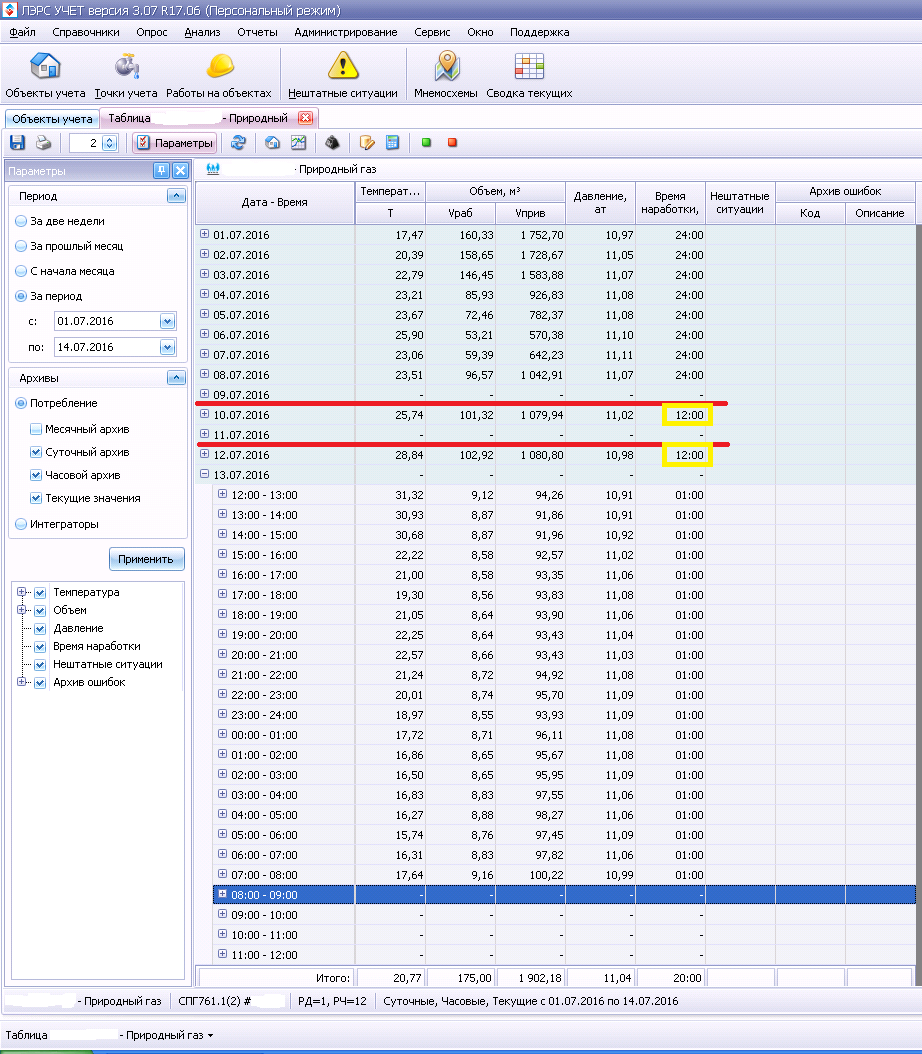Uncheck the Суточный архив checkbox
Screen dimensions: 922x1054
(x=36, y=452)
